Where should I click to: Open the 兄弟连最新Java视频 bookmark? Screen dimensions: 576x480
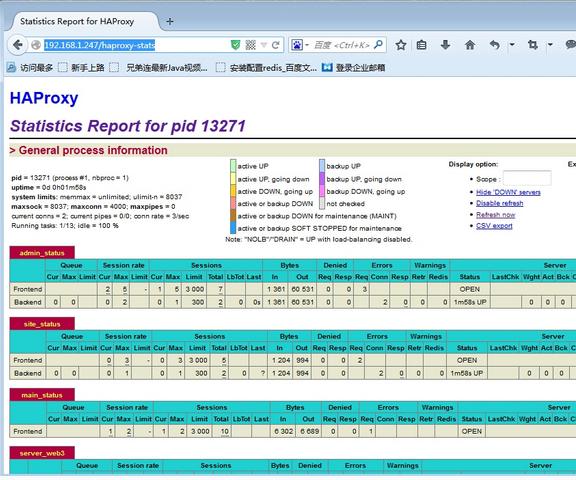coord(159,68)
